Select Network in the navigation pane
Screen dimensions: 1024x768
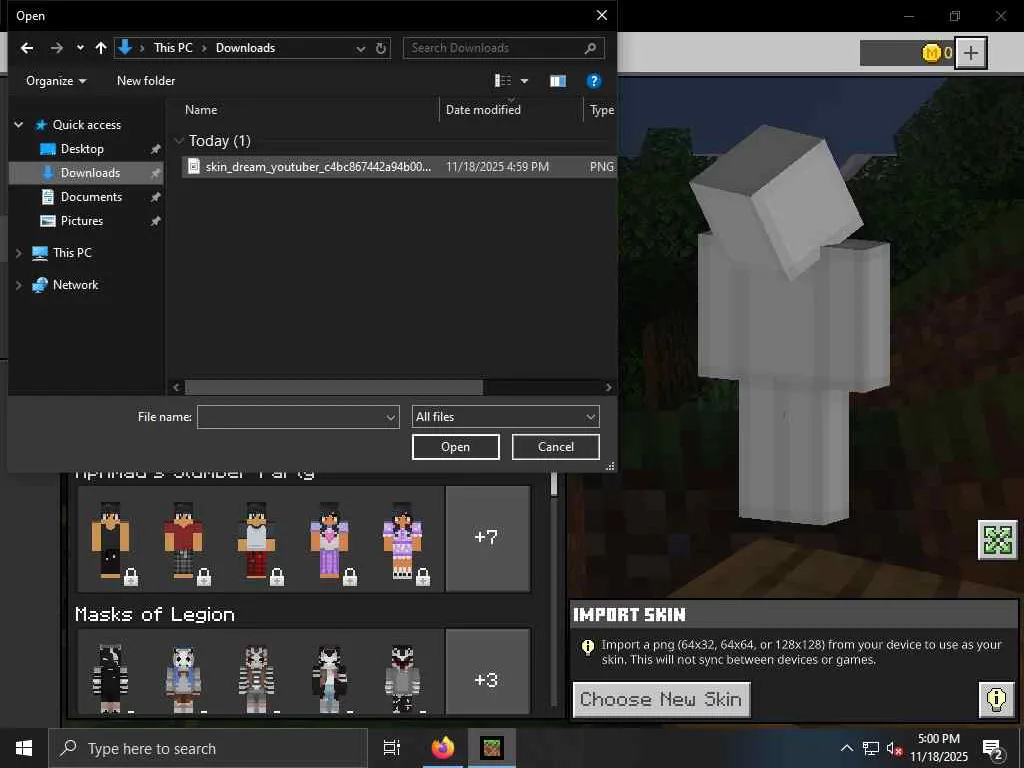click(75, 285)
